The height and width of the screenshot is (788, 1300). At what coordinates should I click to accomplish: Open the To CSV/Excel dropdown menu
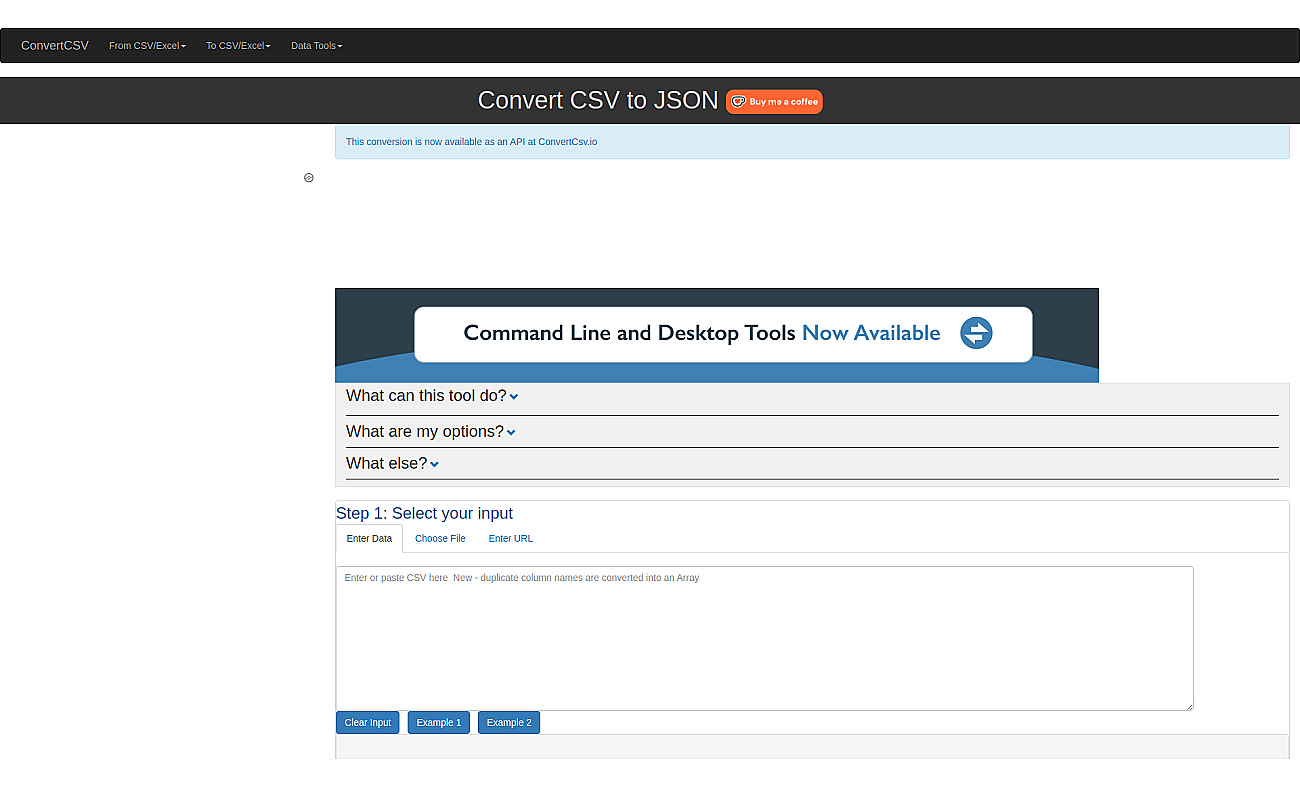[x=238, y=46]
